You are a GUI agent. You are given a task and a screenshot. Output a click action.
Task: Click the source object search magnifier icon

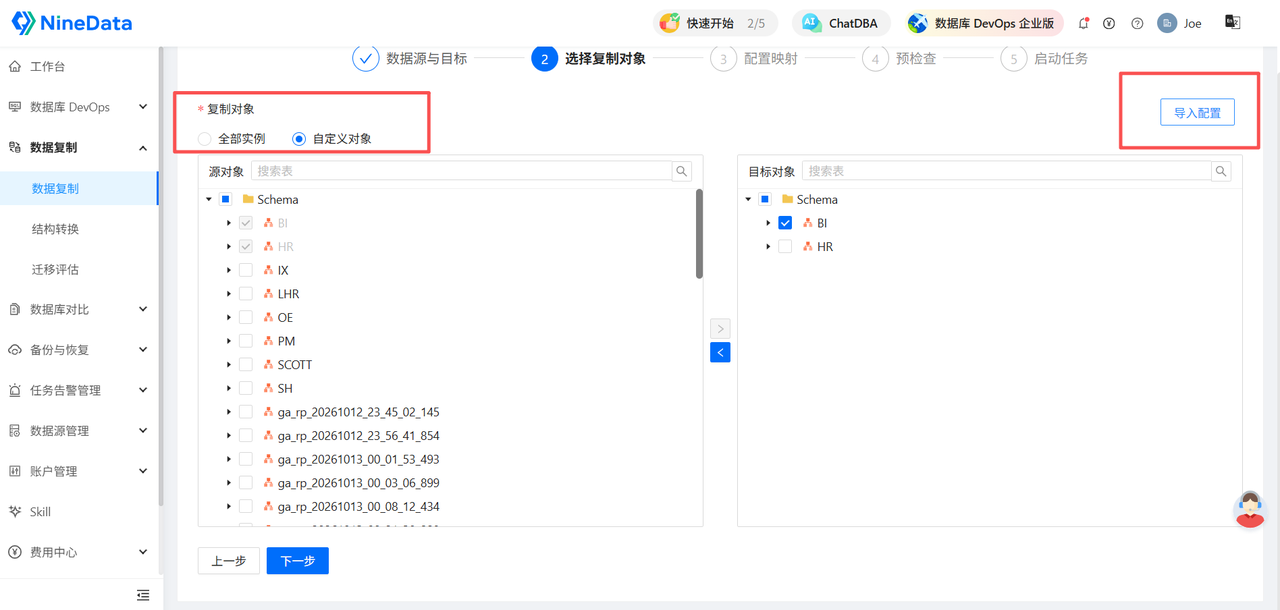(x=682, y=171)
